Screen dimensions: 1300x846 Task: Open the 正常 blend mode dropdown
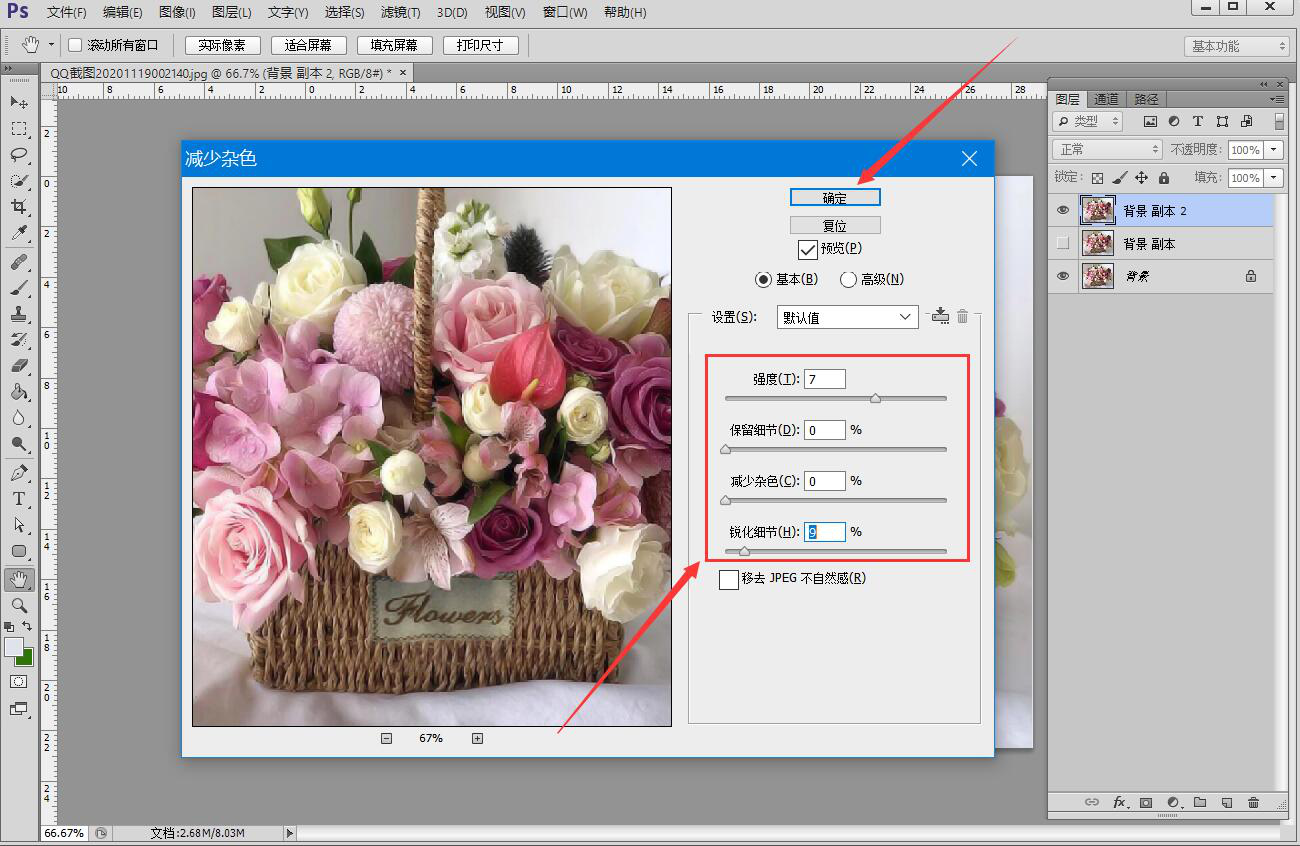coord(1107,149)
